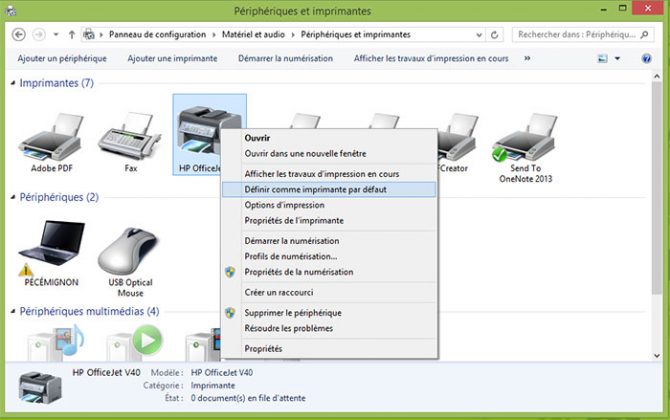Choose Propriétés de la numérisation

pyautogui.click(x=329, y=272)
